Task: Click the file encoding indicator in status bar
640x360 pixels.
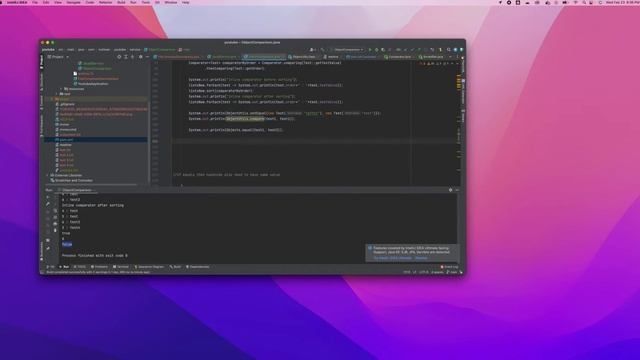Action: (x=424, y=272)
